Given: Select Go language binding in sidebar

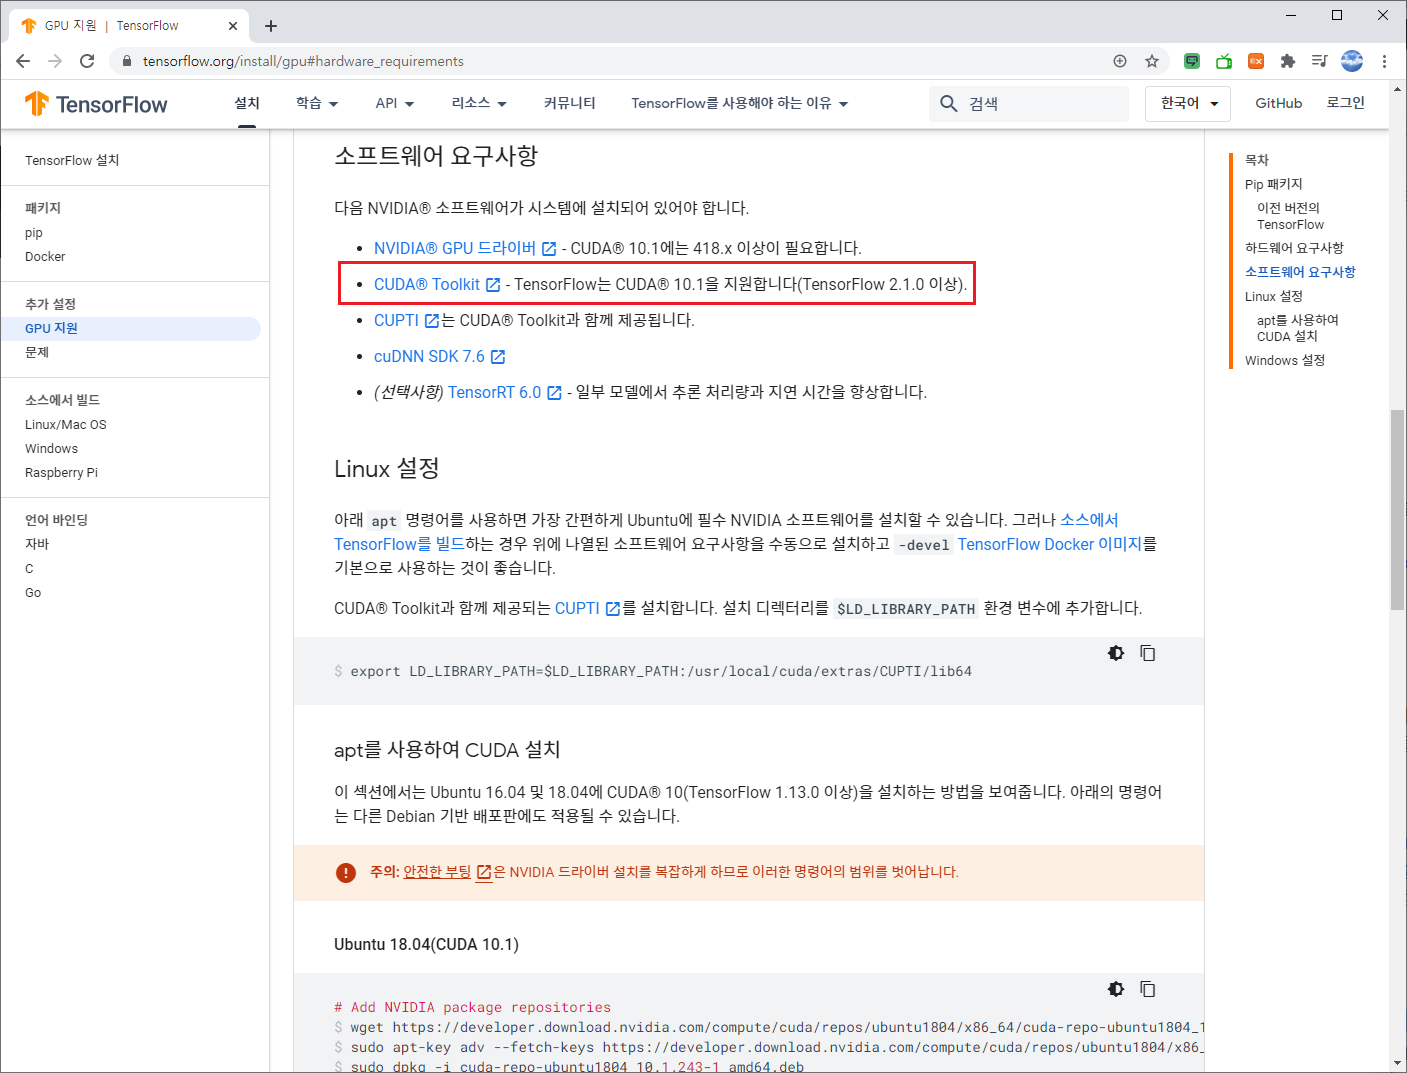Looking at the screenshot, I should click(33, 593).
